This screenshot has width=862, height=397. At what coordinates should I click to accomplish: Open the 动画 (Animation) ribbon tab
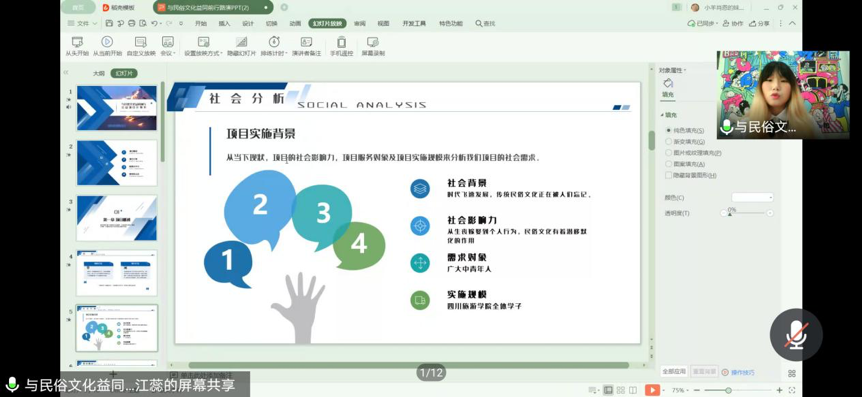point(295,24)
